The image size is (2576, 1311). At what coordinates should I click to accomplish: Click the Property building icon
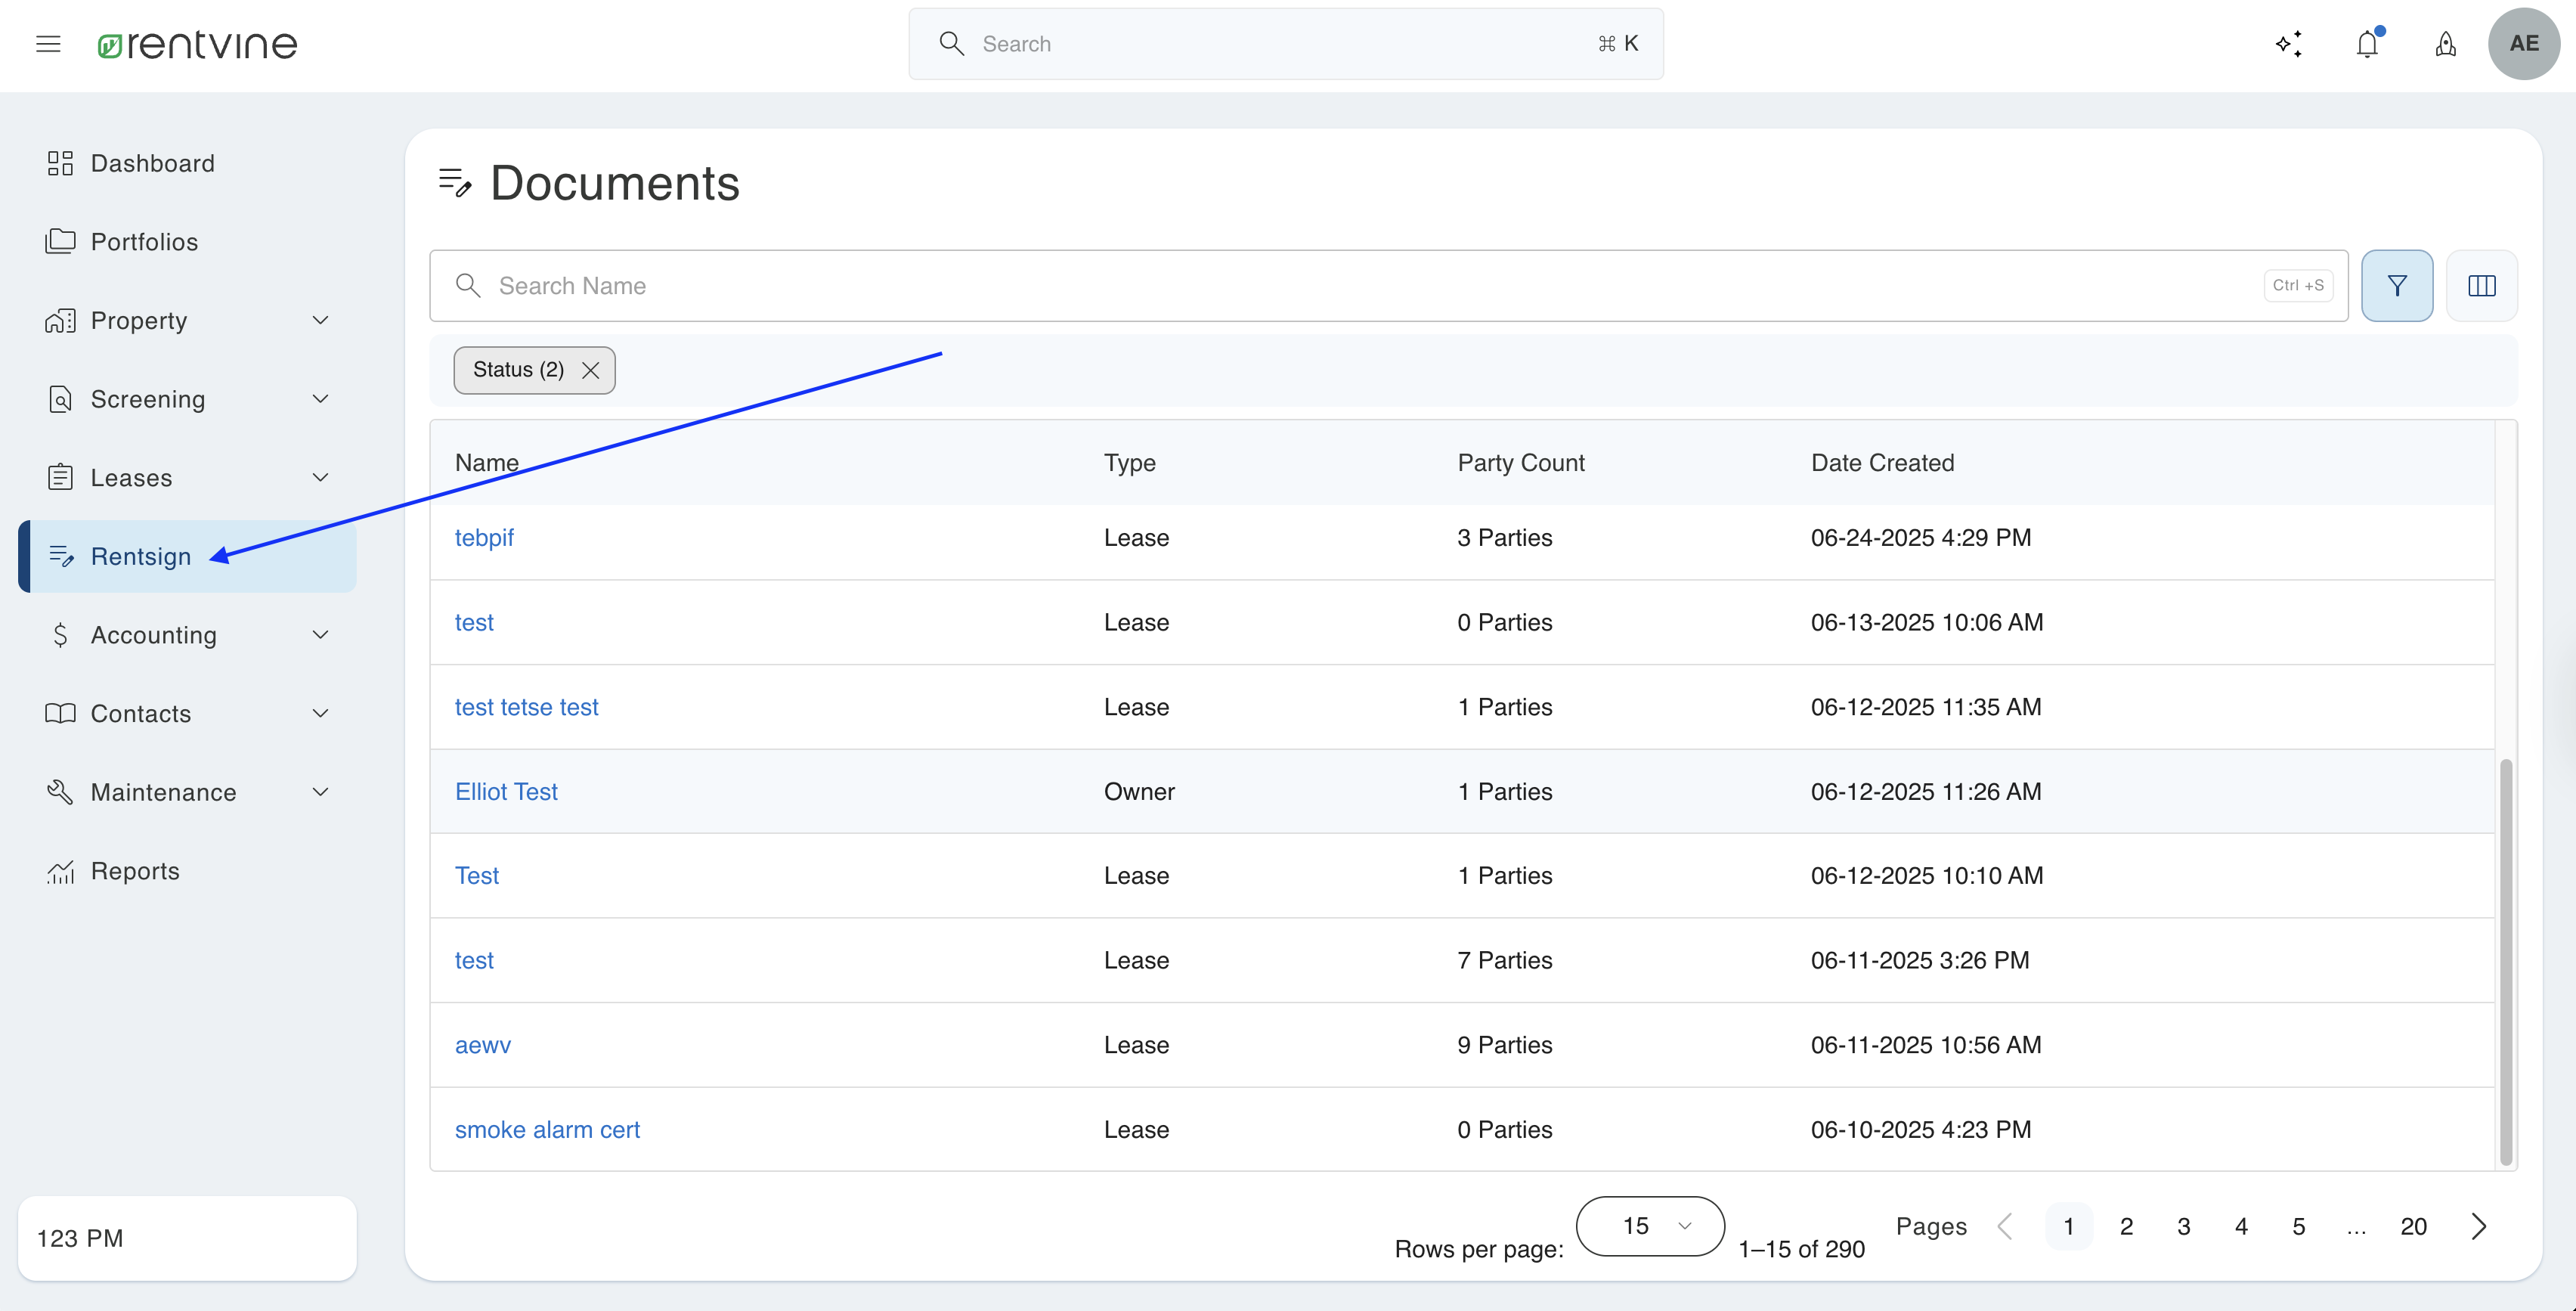(x=60, y=320)
